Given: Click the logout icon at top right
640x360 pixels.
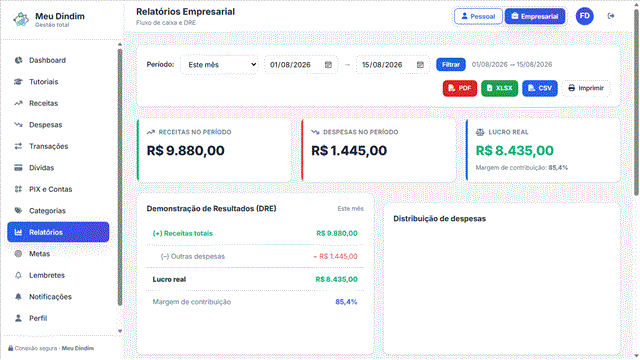Looking at the screenshot, I should pos(611,16).
